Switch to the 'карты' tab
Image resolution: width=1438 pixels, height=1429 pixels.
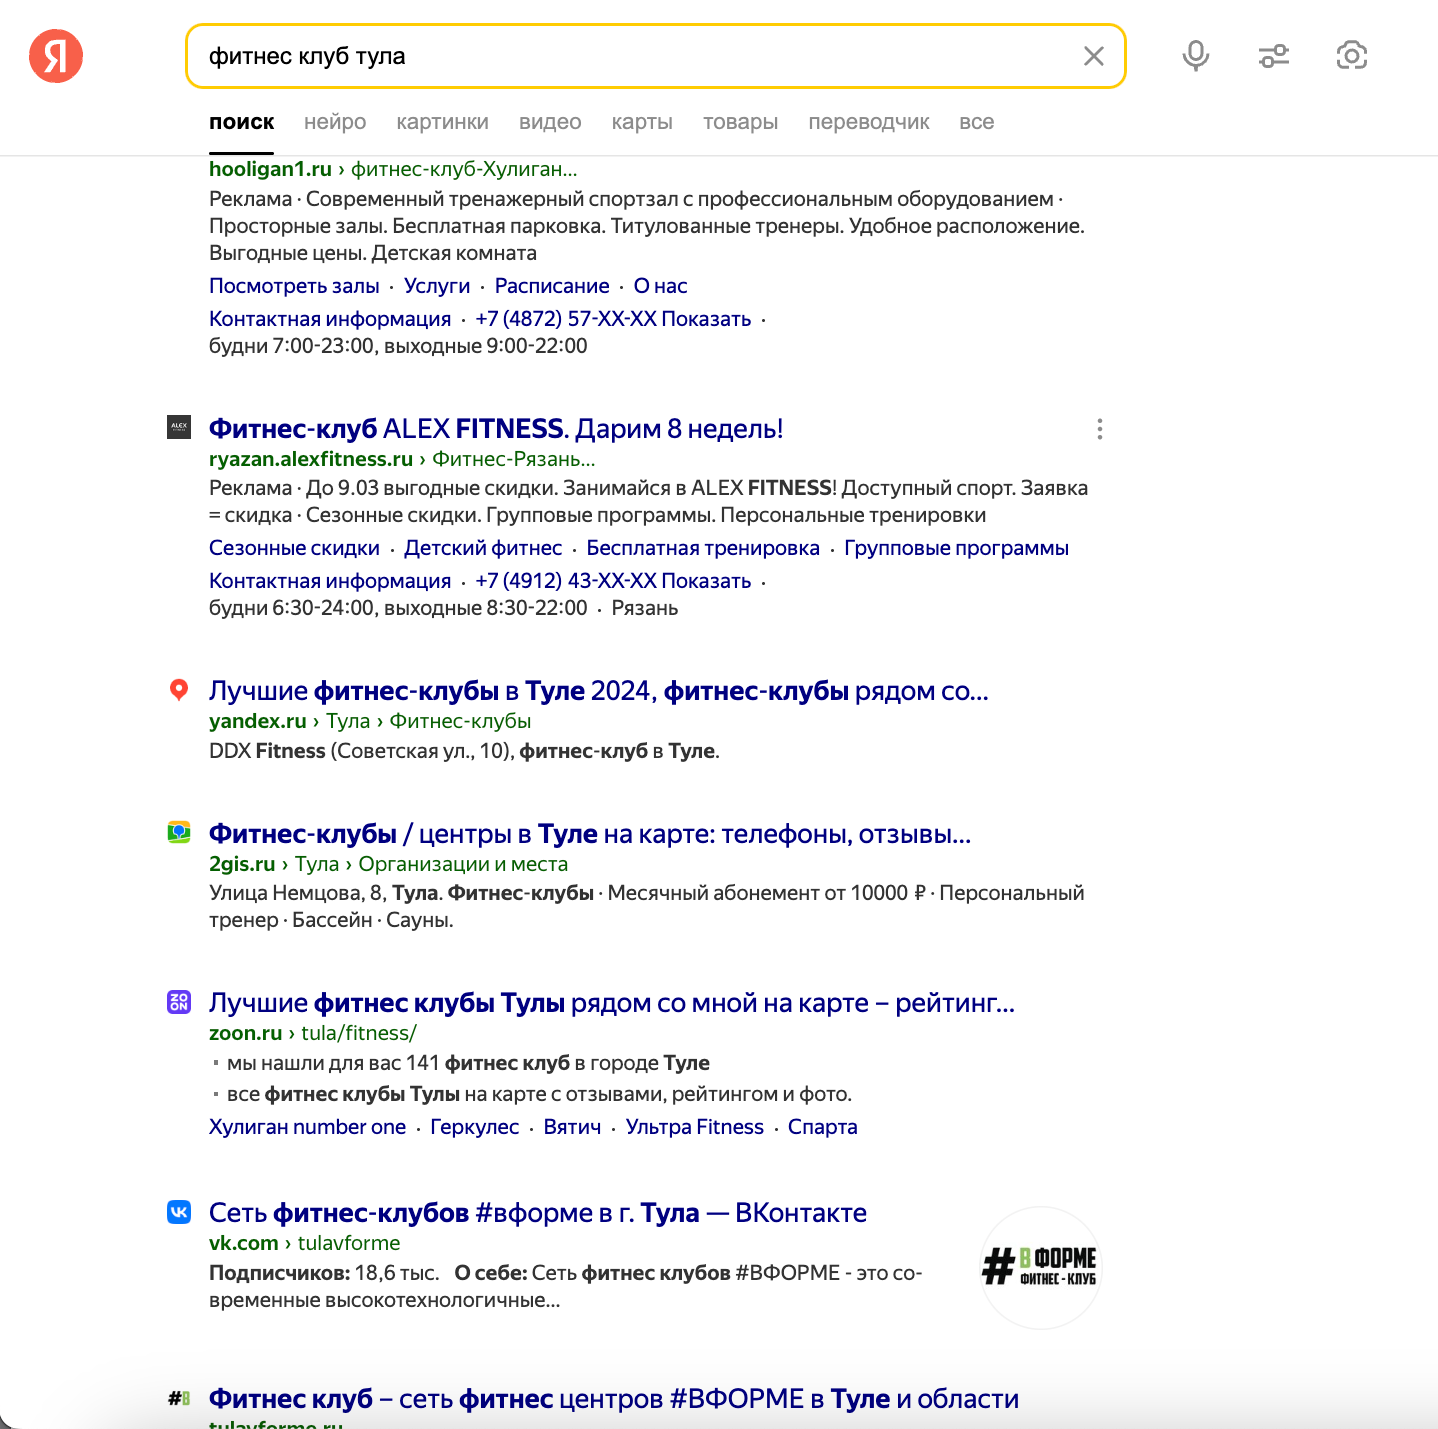click(x=642, y=122)
